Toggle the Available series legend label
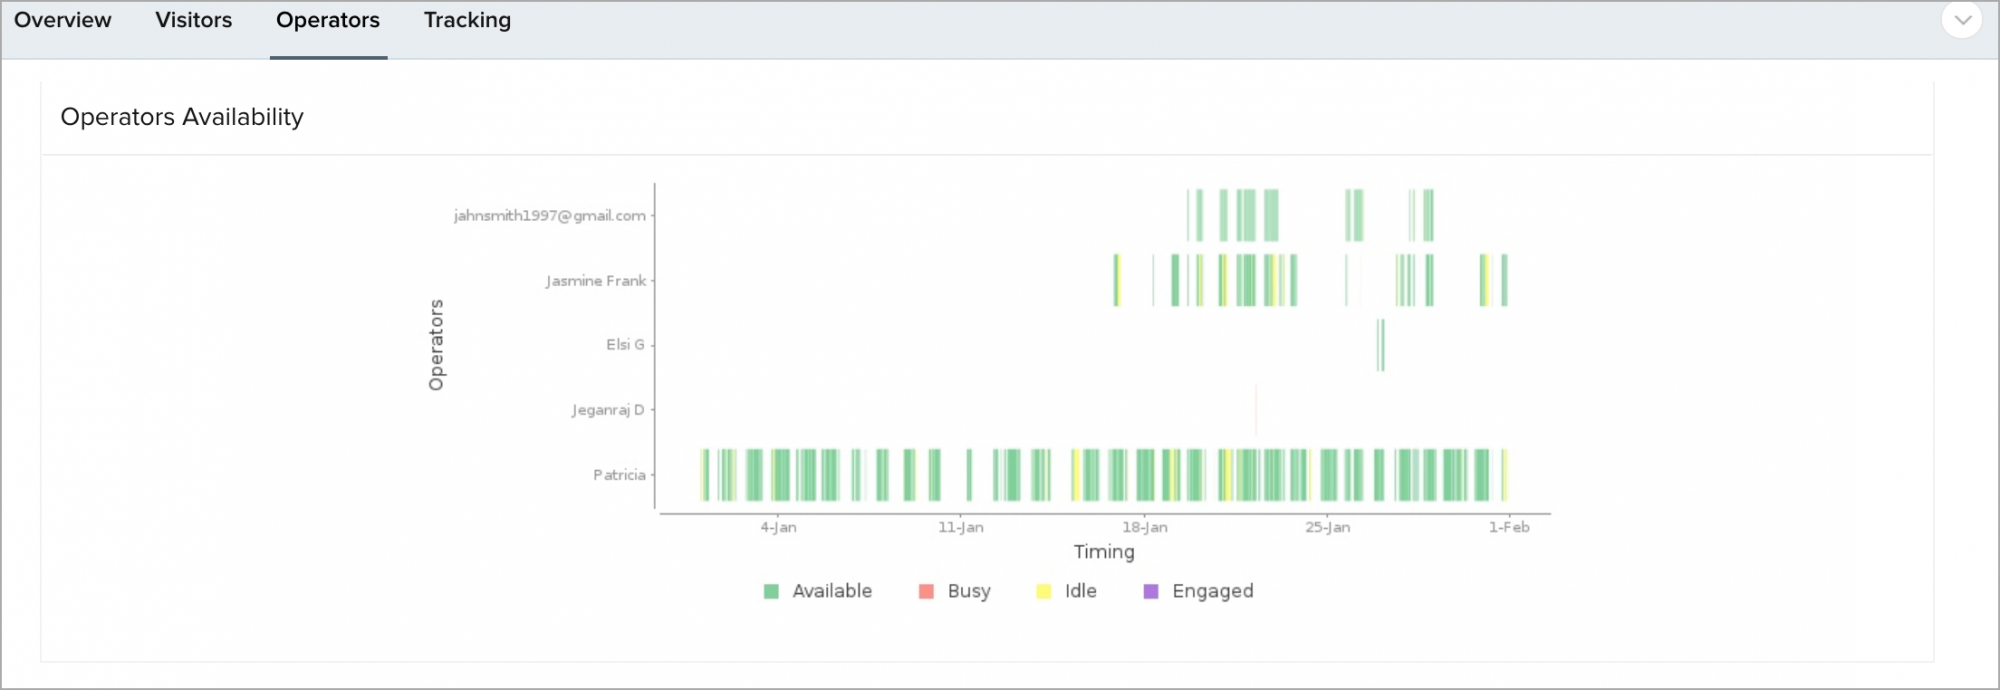 coord(832,591)
